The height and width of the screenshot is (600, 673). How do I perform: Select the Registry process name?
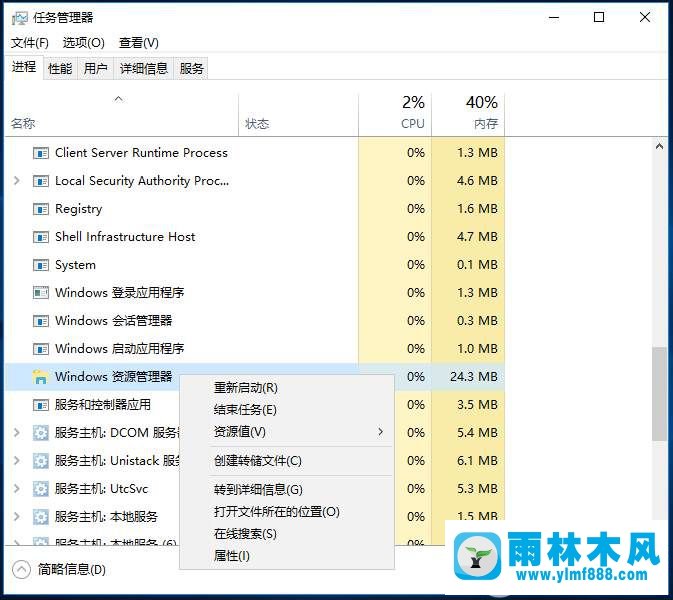pyautogui.click(x=79, y=209)
